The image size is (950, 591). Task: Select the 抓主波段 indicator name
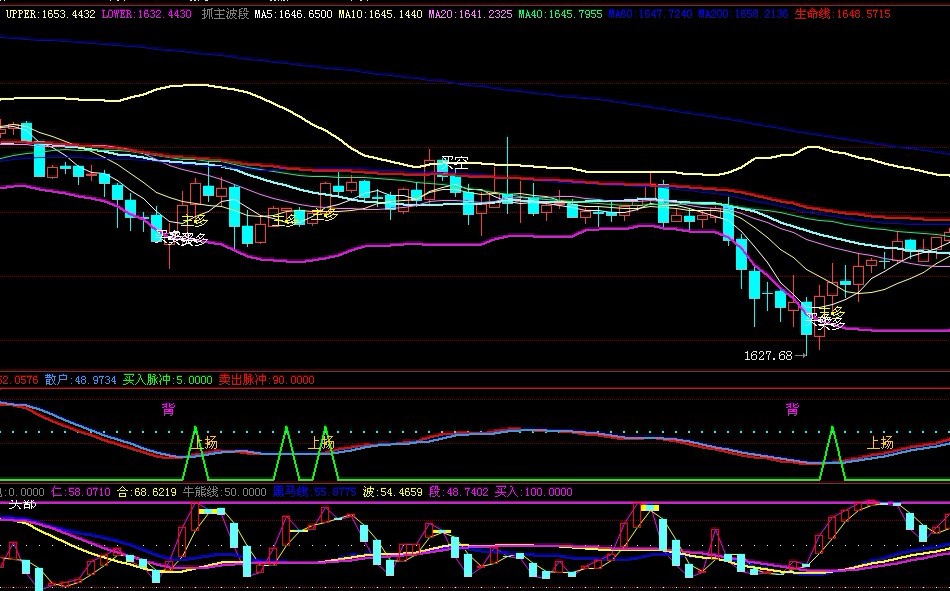(225, 14)
